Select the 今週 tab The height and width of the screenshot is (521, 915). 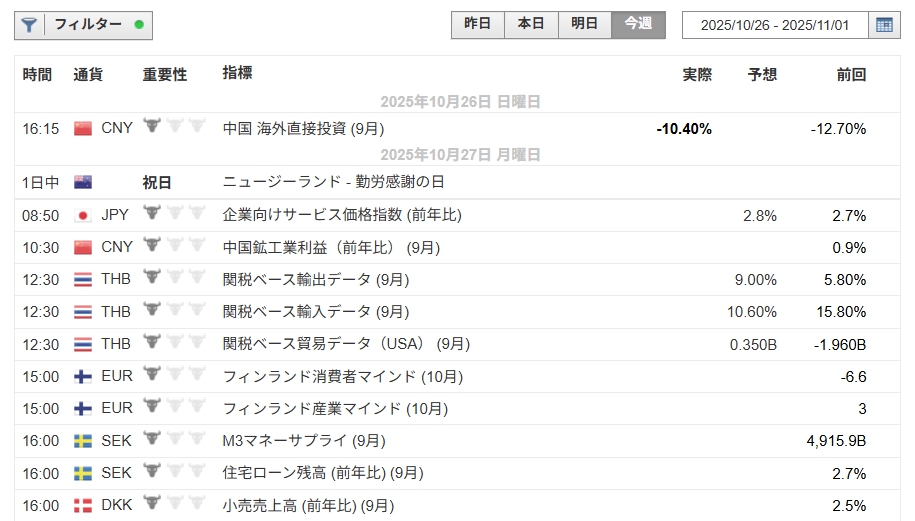click(638, 24)
